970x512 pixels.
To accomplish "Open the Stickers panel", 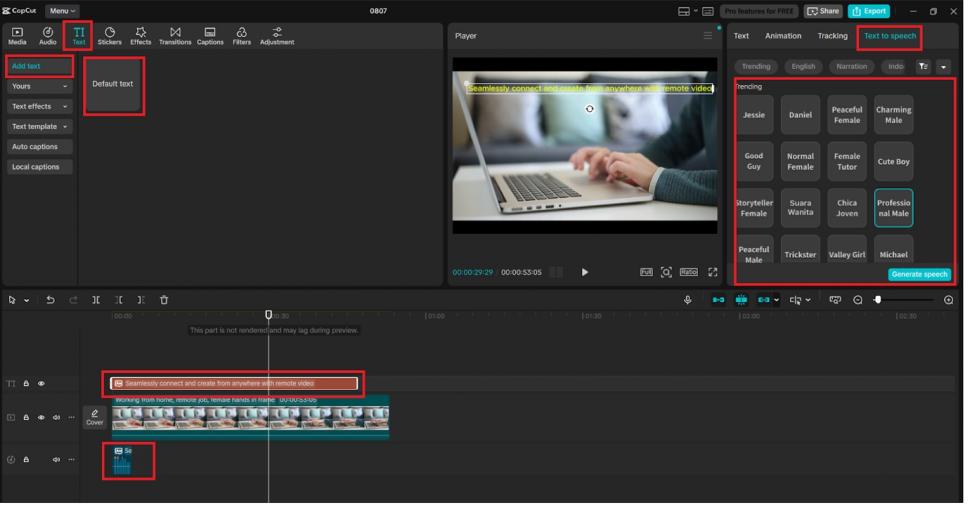I will (109, 36).
